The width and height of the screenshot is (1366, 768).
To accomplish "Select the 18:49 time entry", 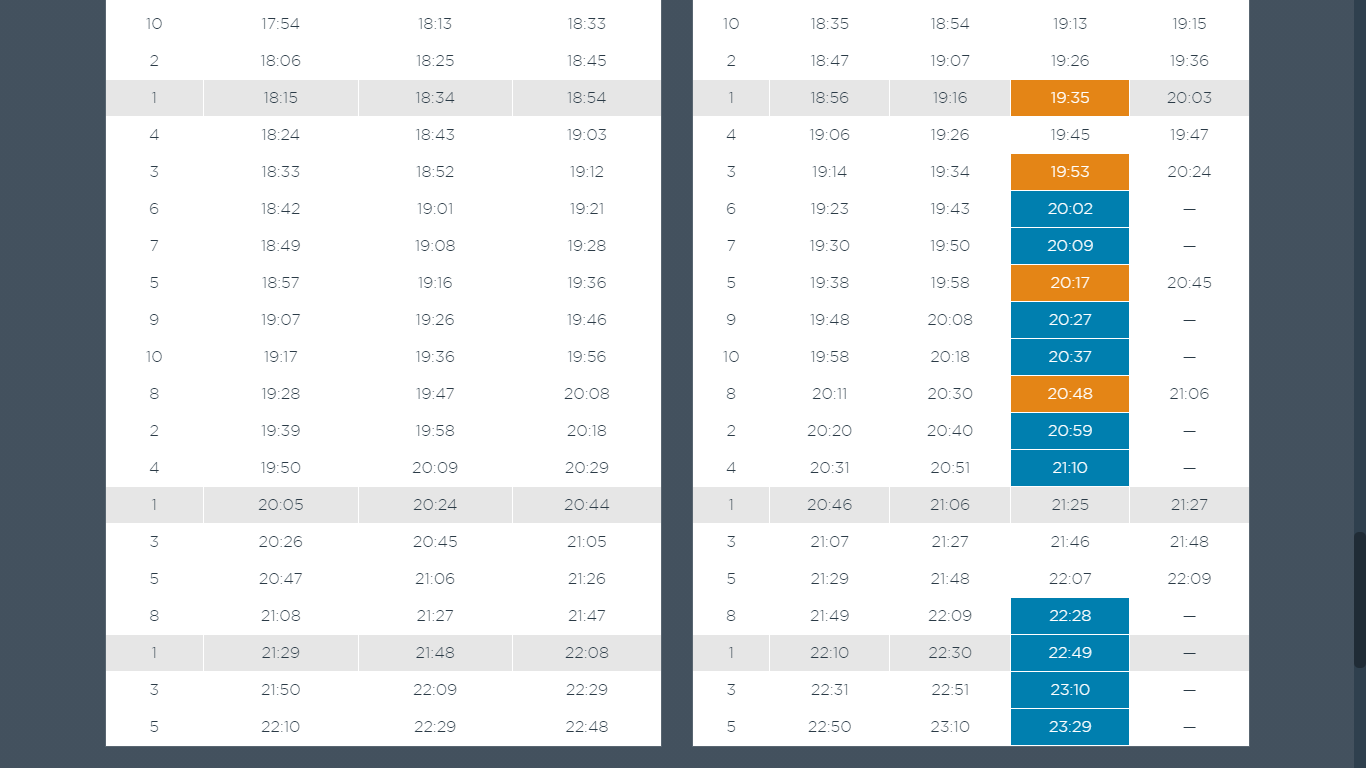I will pos(281,246).
